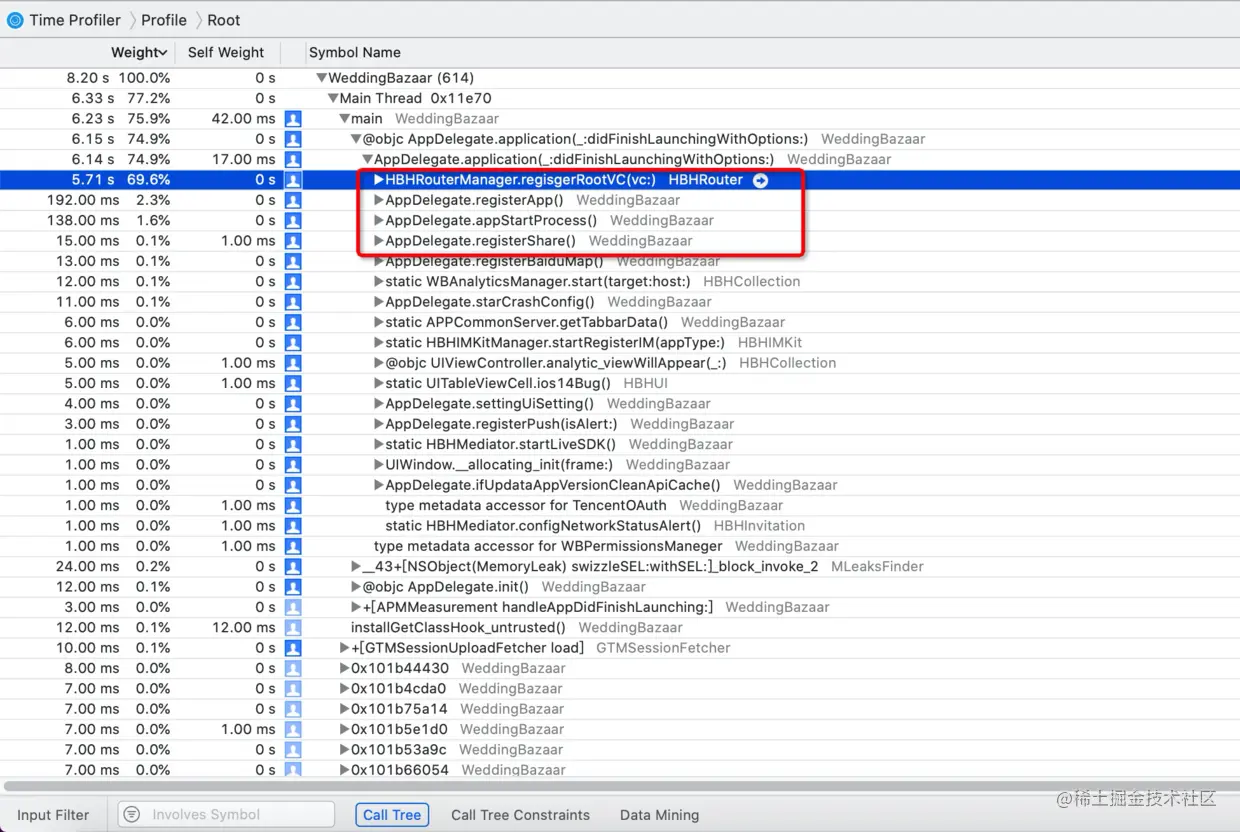This screenshot has width=1240, height=832.
Task: Open the focus arrow beside HBHRouter
Action: (761, 180)
